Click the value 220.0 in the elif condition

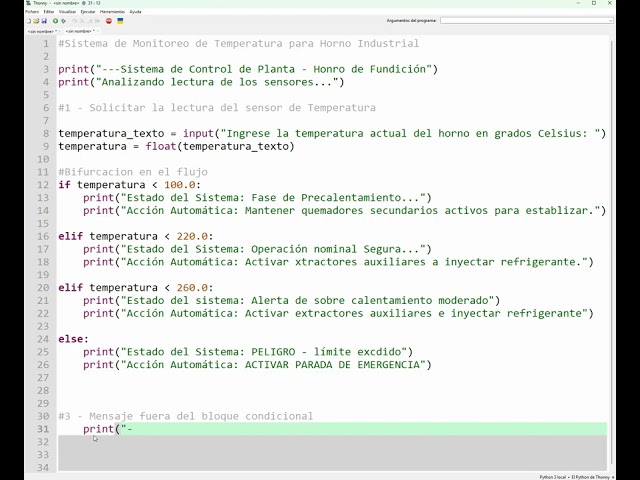pyautogui.click(x=192, y=236)
